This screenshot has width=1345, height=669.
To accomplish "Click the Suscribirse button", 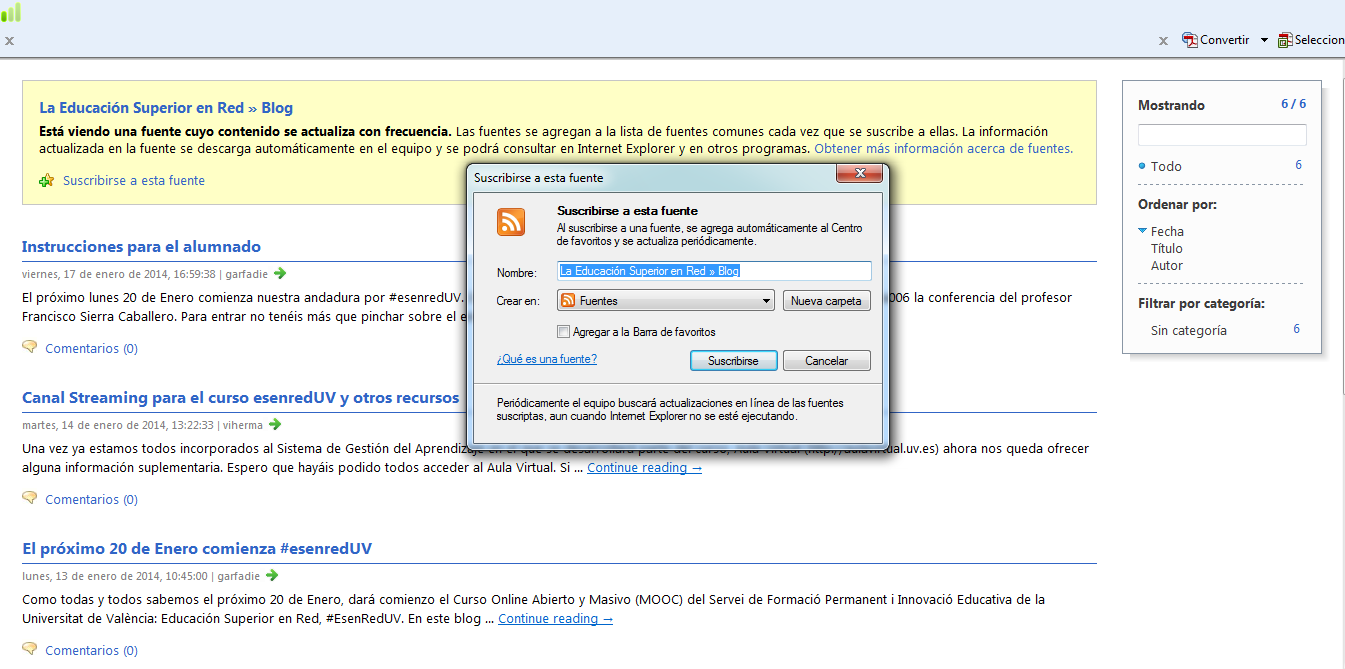I will (x=733, y=360).
